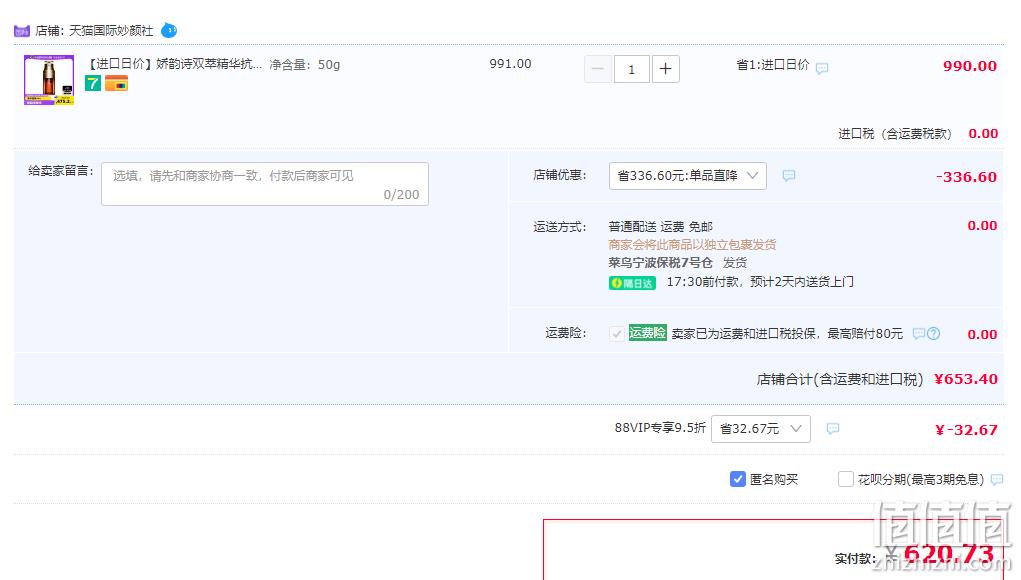
Task: Click 菜鸟宁波保税7号仓 warehouse text
Action: point(660,263)
